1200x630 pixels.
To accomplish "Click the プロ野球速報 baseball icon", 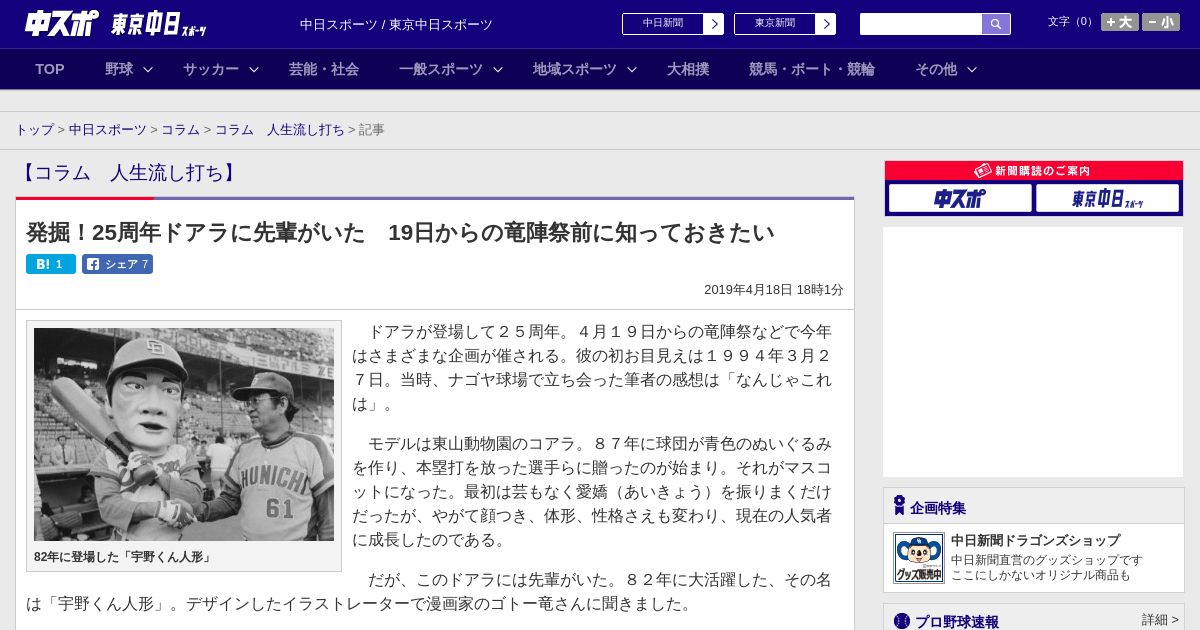I will [x=902, y=621].
